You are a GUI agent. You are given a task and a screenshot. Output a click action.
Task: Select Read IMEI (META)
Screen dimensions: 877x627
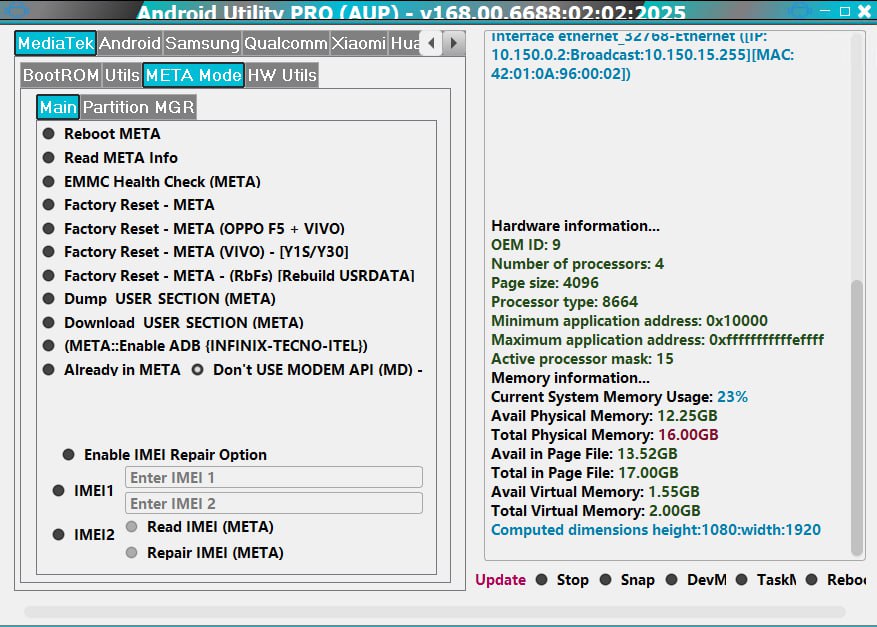[x=200, y=527]
